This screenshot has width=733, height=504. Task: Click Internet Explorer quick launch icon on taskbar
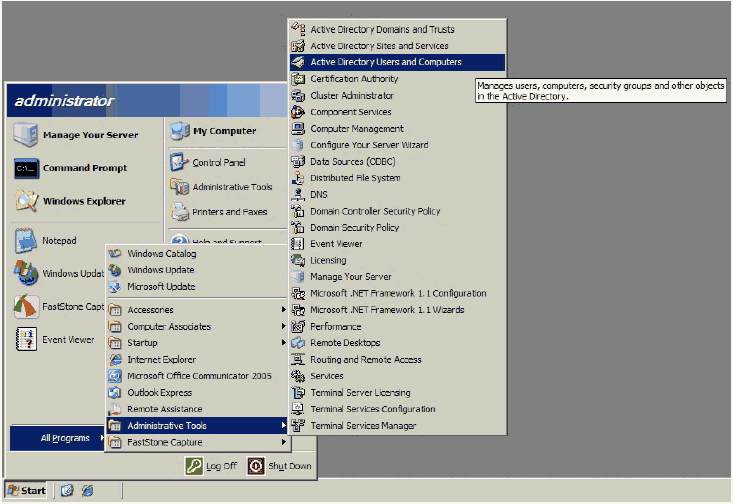(x=87, y=490)
